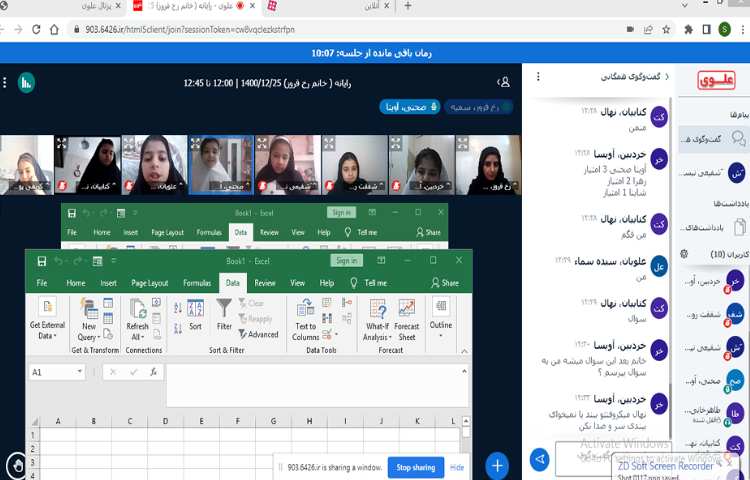Select column D header in spreadsheet

[x=165, y=421]
